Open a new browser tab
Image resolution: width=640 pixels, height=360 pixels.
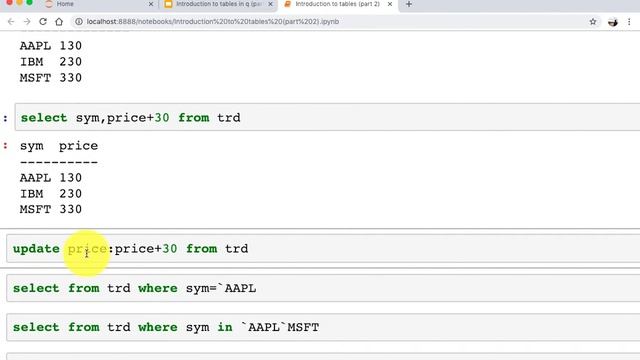coord(409,4)
